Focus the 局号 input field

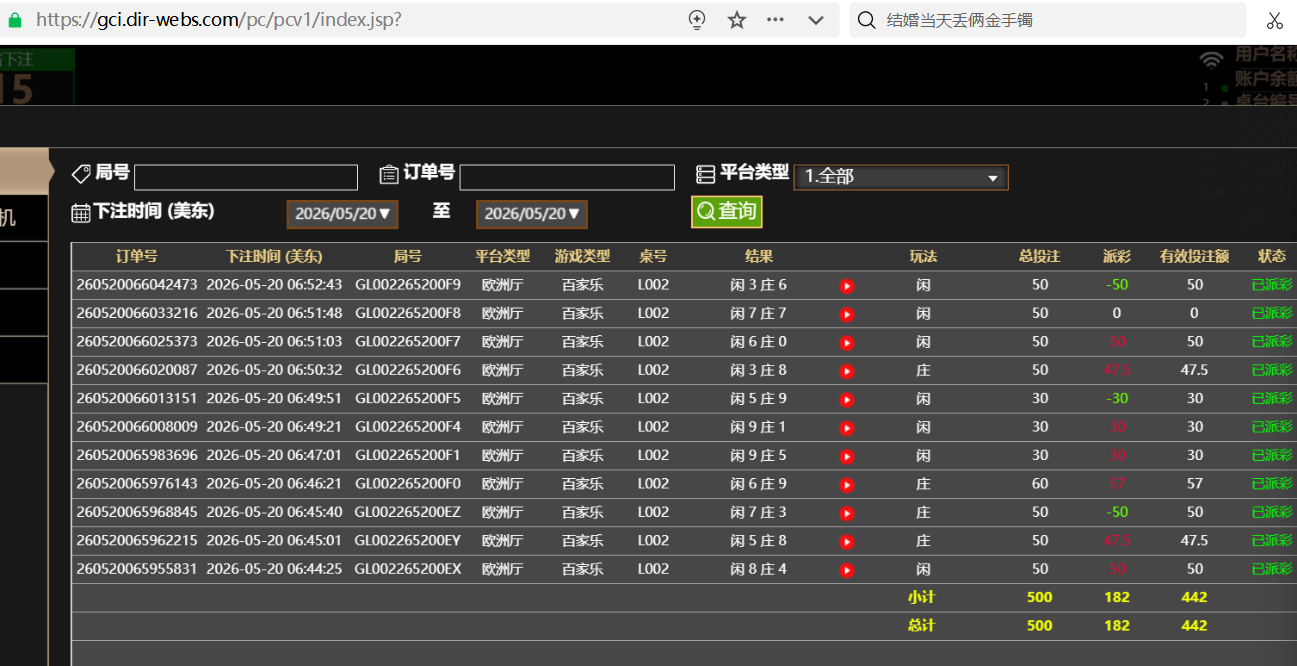click(246, 177)
